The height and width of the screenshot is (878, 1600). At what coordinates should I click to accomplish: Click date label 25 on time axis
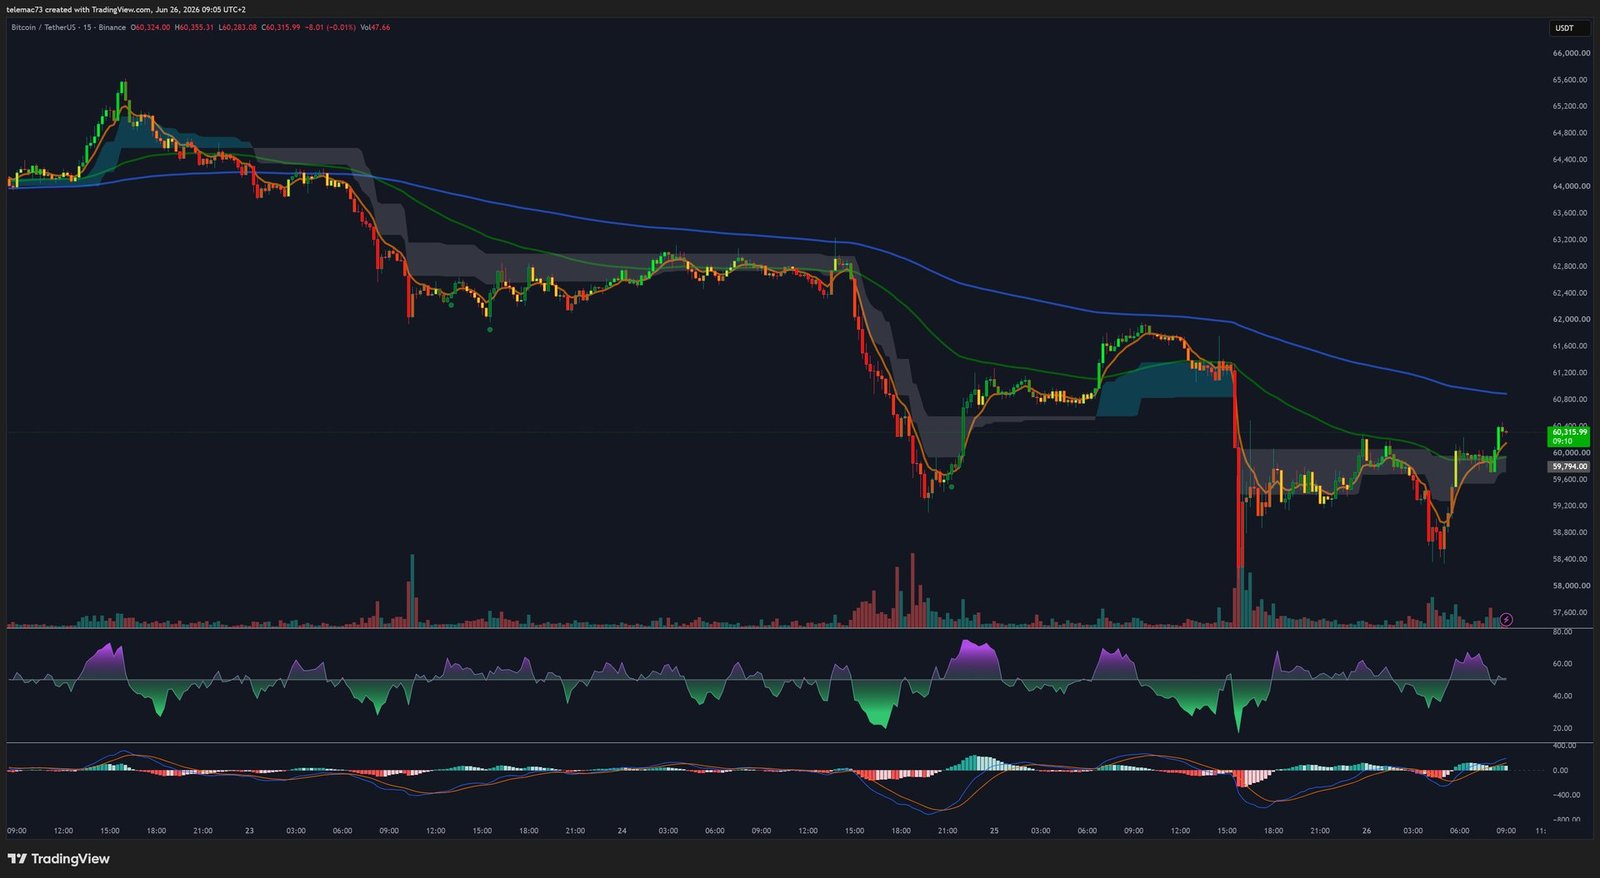[994, 831]
